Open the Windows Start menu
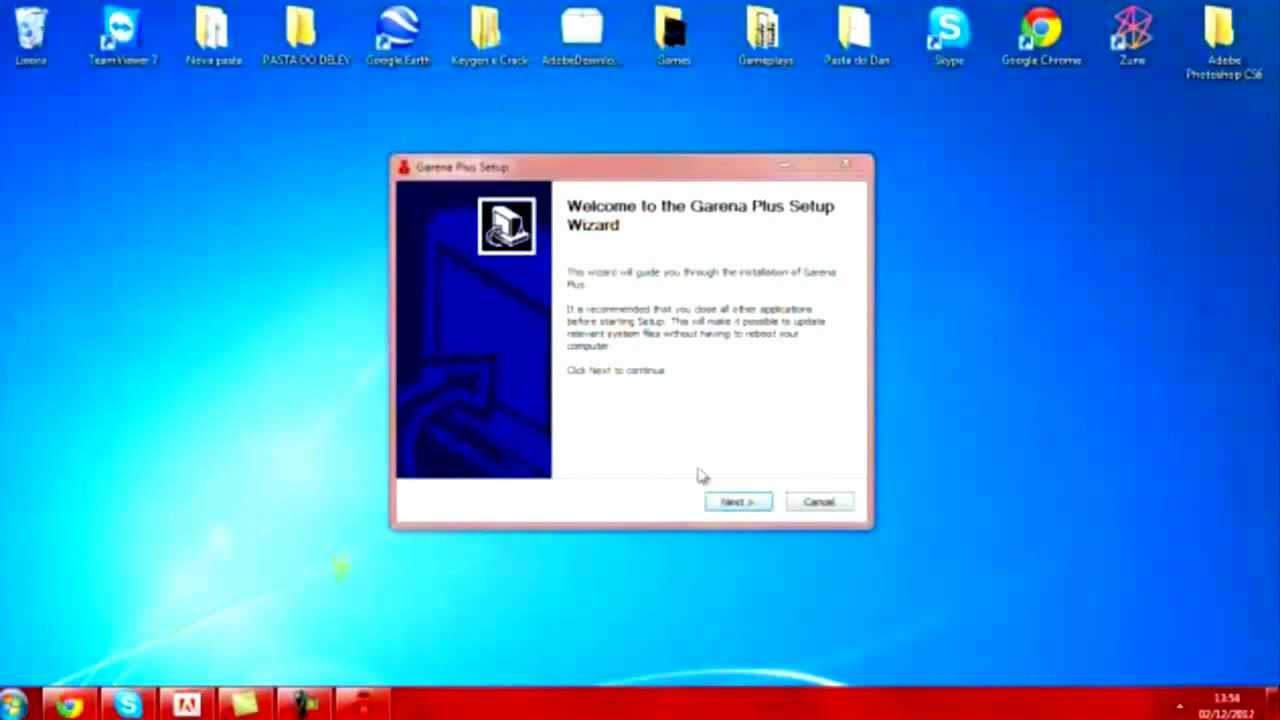 click(x=12, y=704)
